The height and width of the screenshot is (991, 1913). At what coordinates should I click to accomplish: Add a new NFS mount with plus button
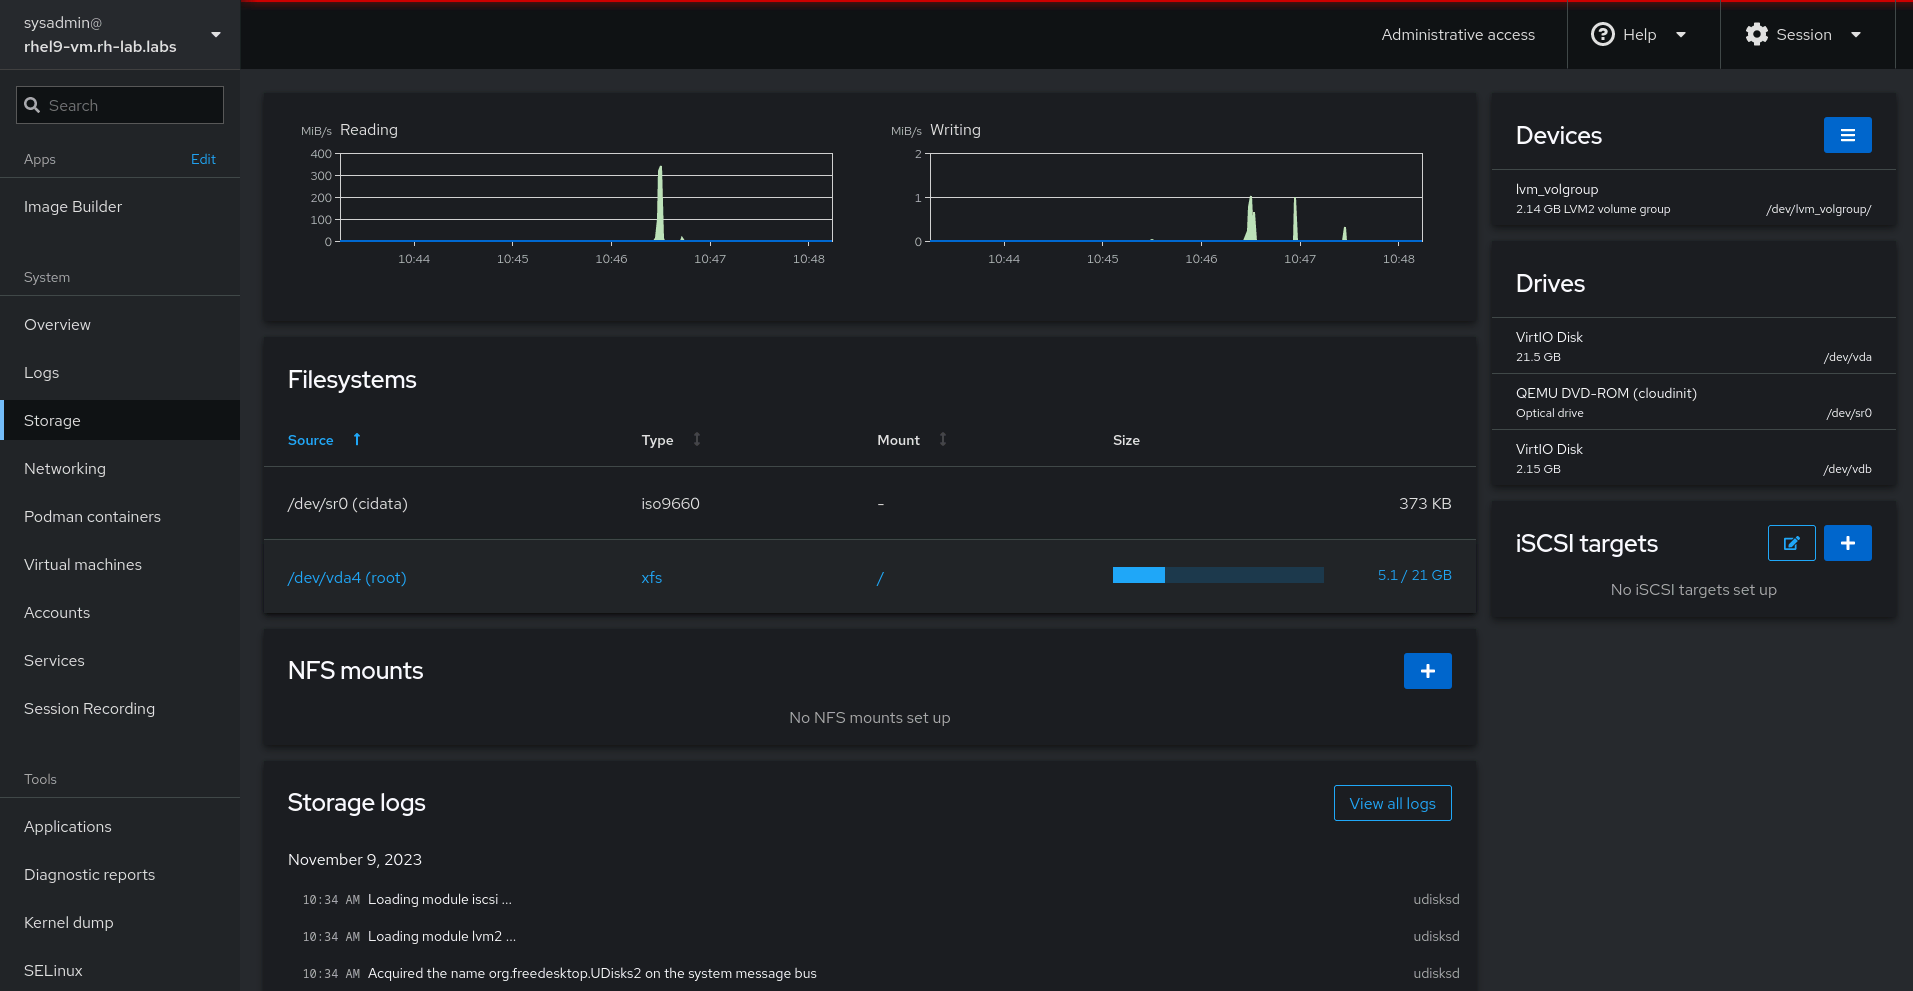pos(1427,671)
